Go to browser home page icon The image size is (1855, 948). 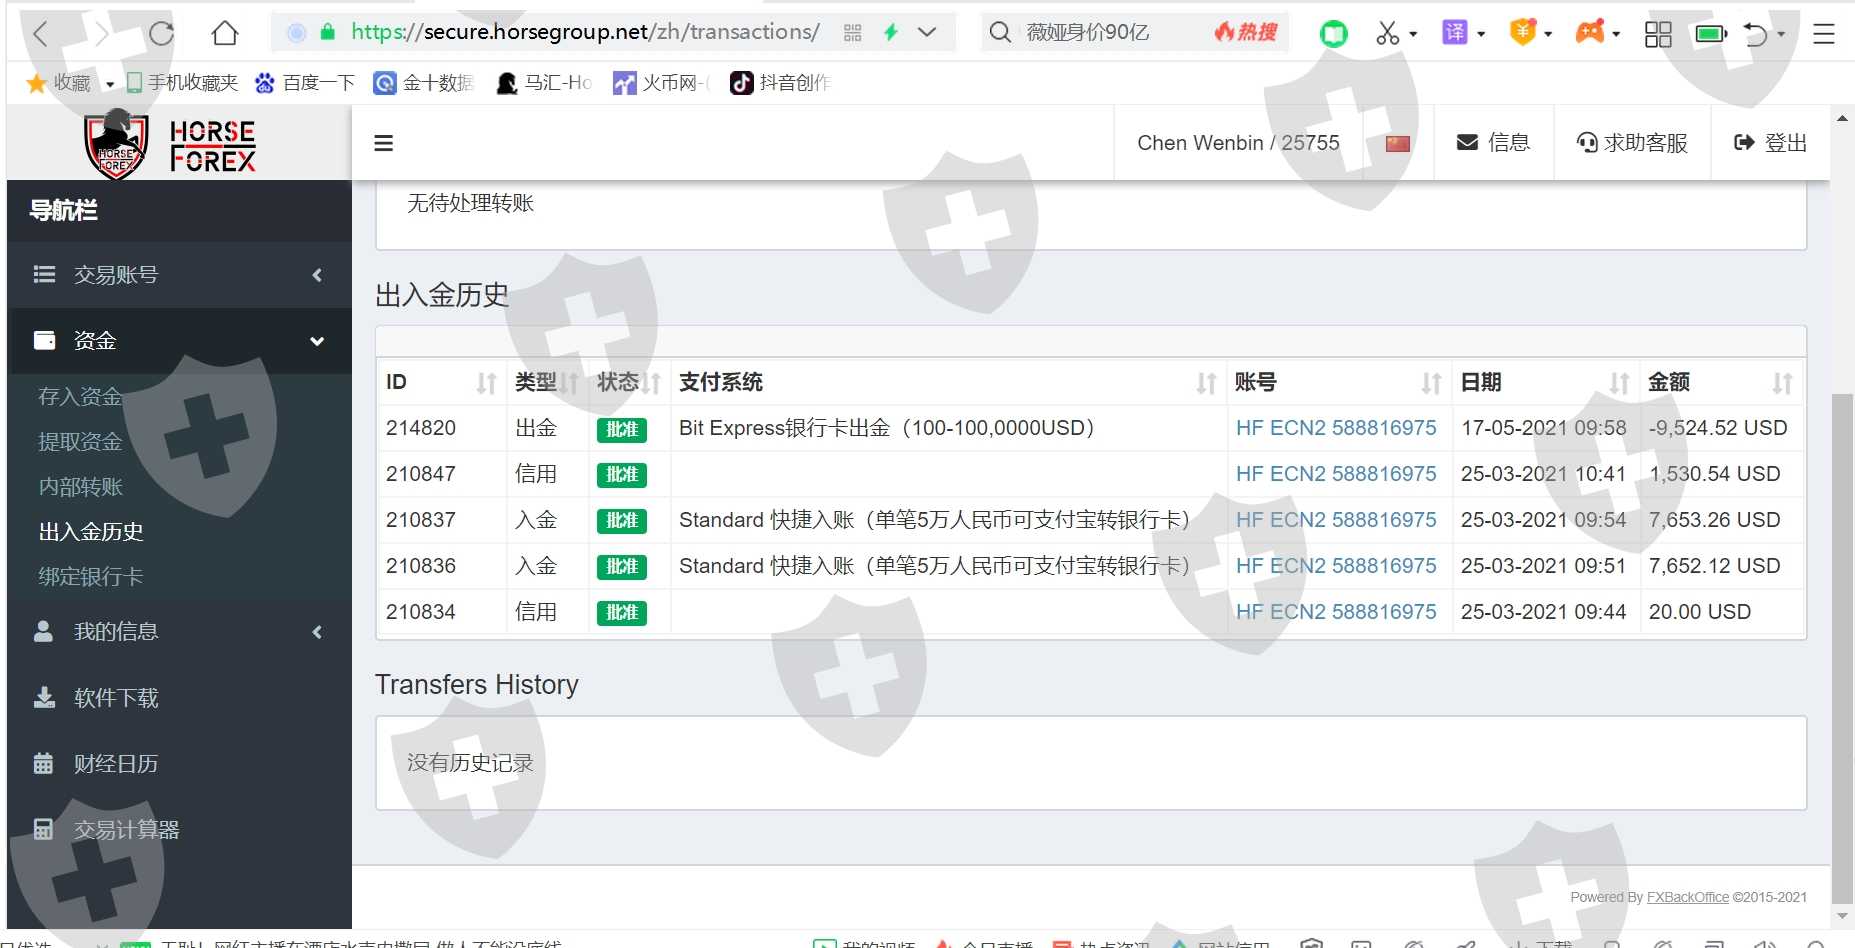click(225, 33)
